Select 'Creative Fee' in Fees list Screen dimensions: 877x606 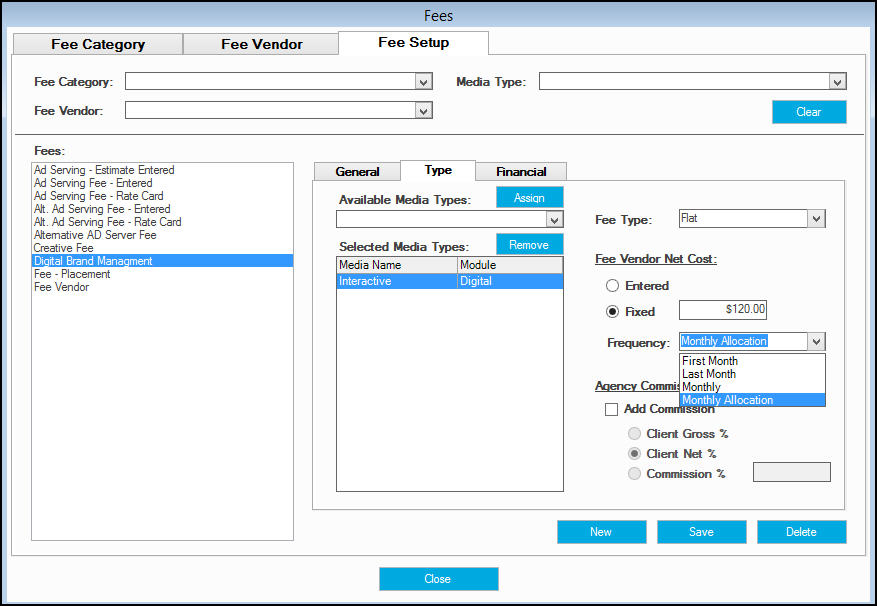pyautogui.click(x=162, y=248)
